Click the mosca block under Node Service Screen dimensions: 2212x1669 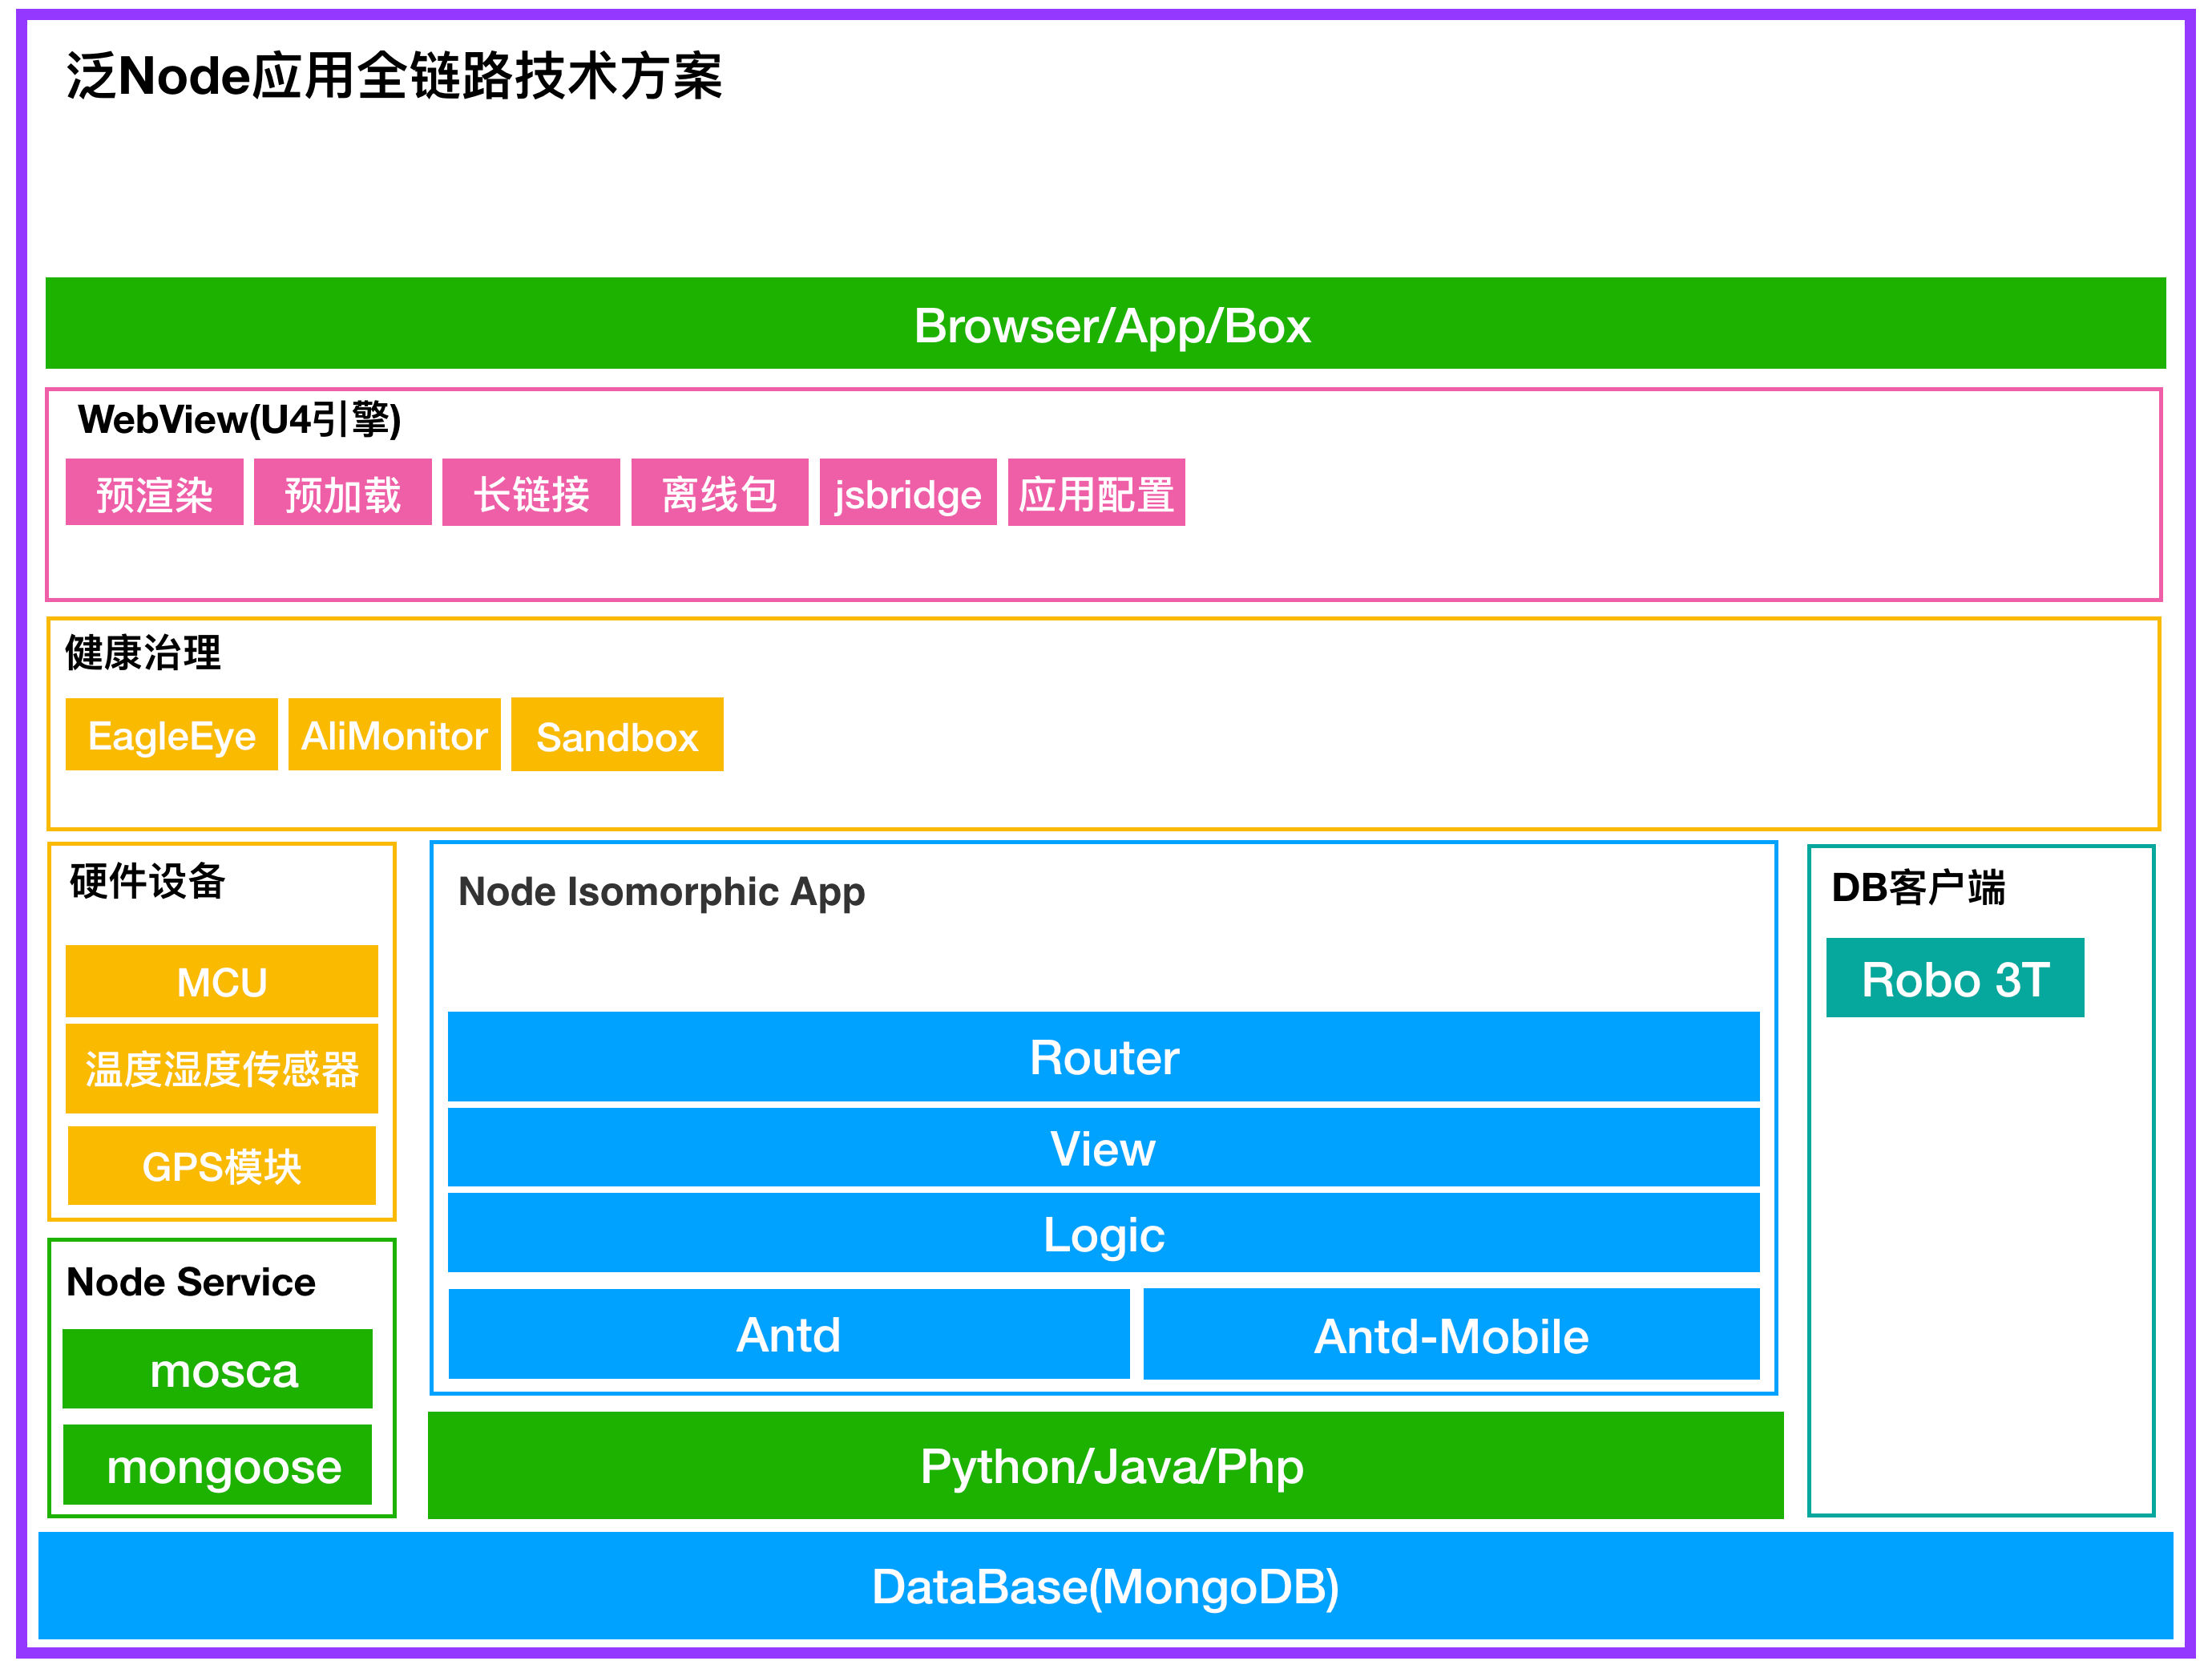pyautogui.click(x=218, y=1371)
